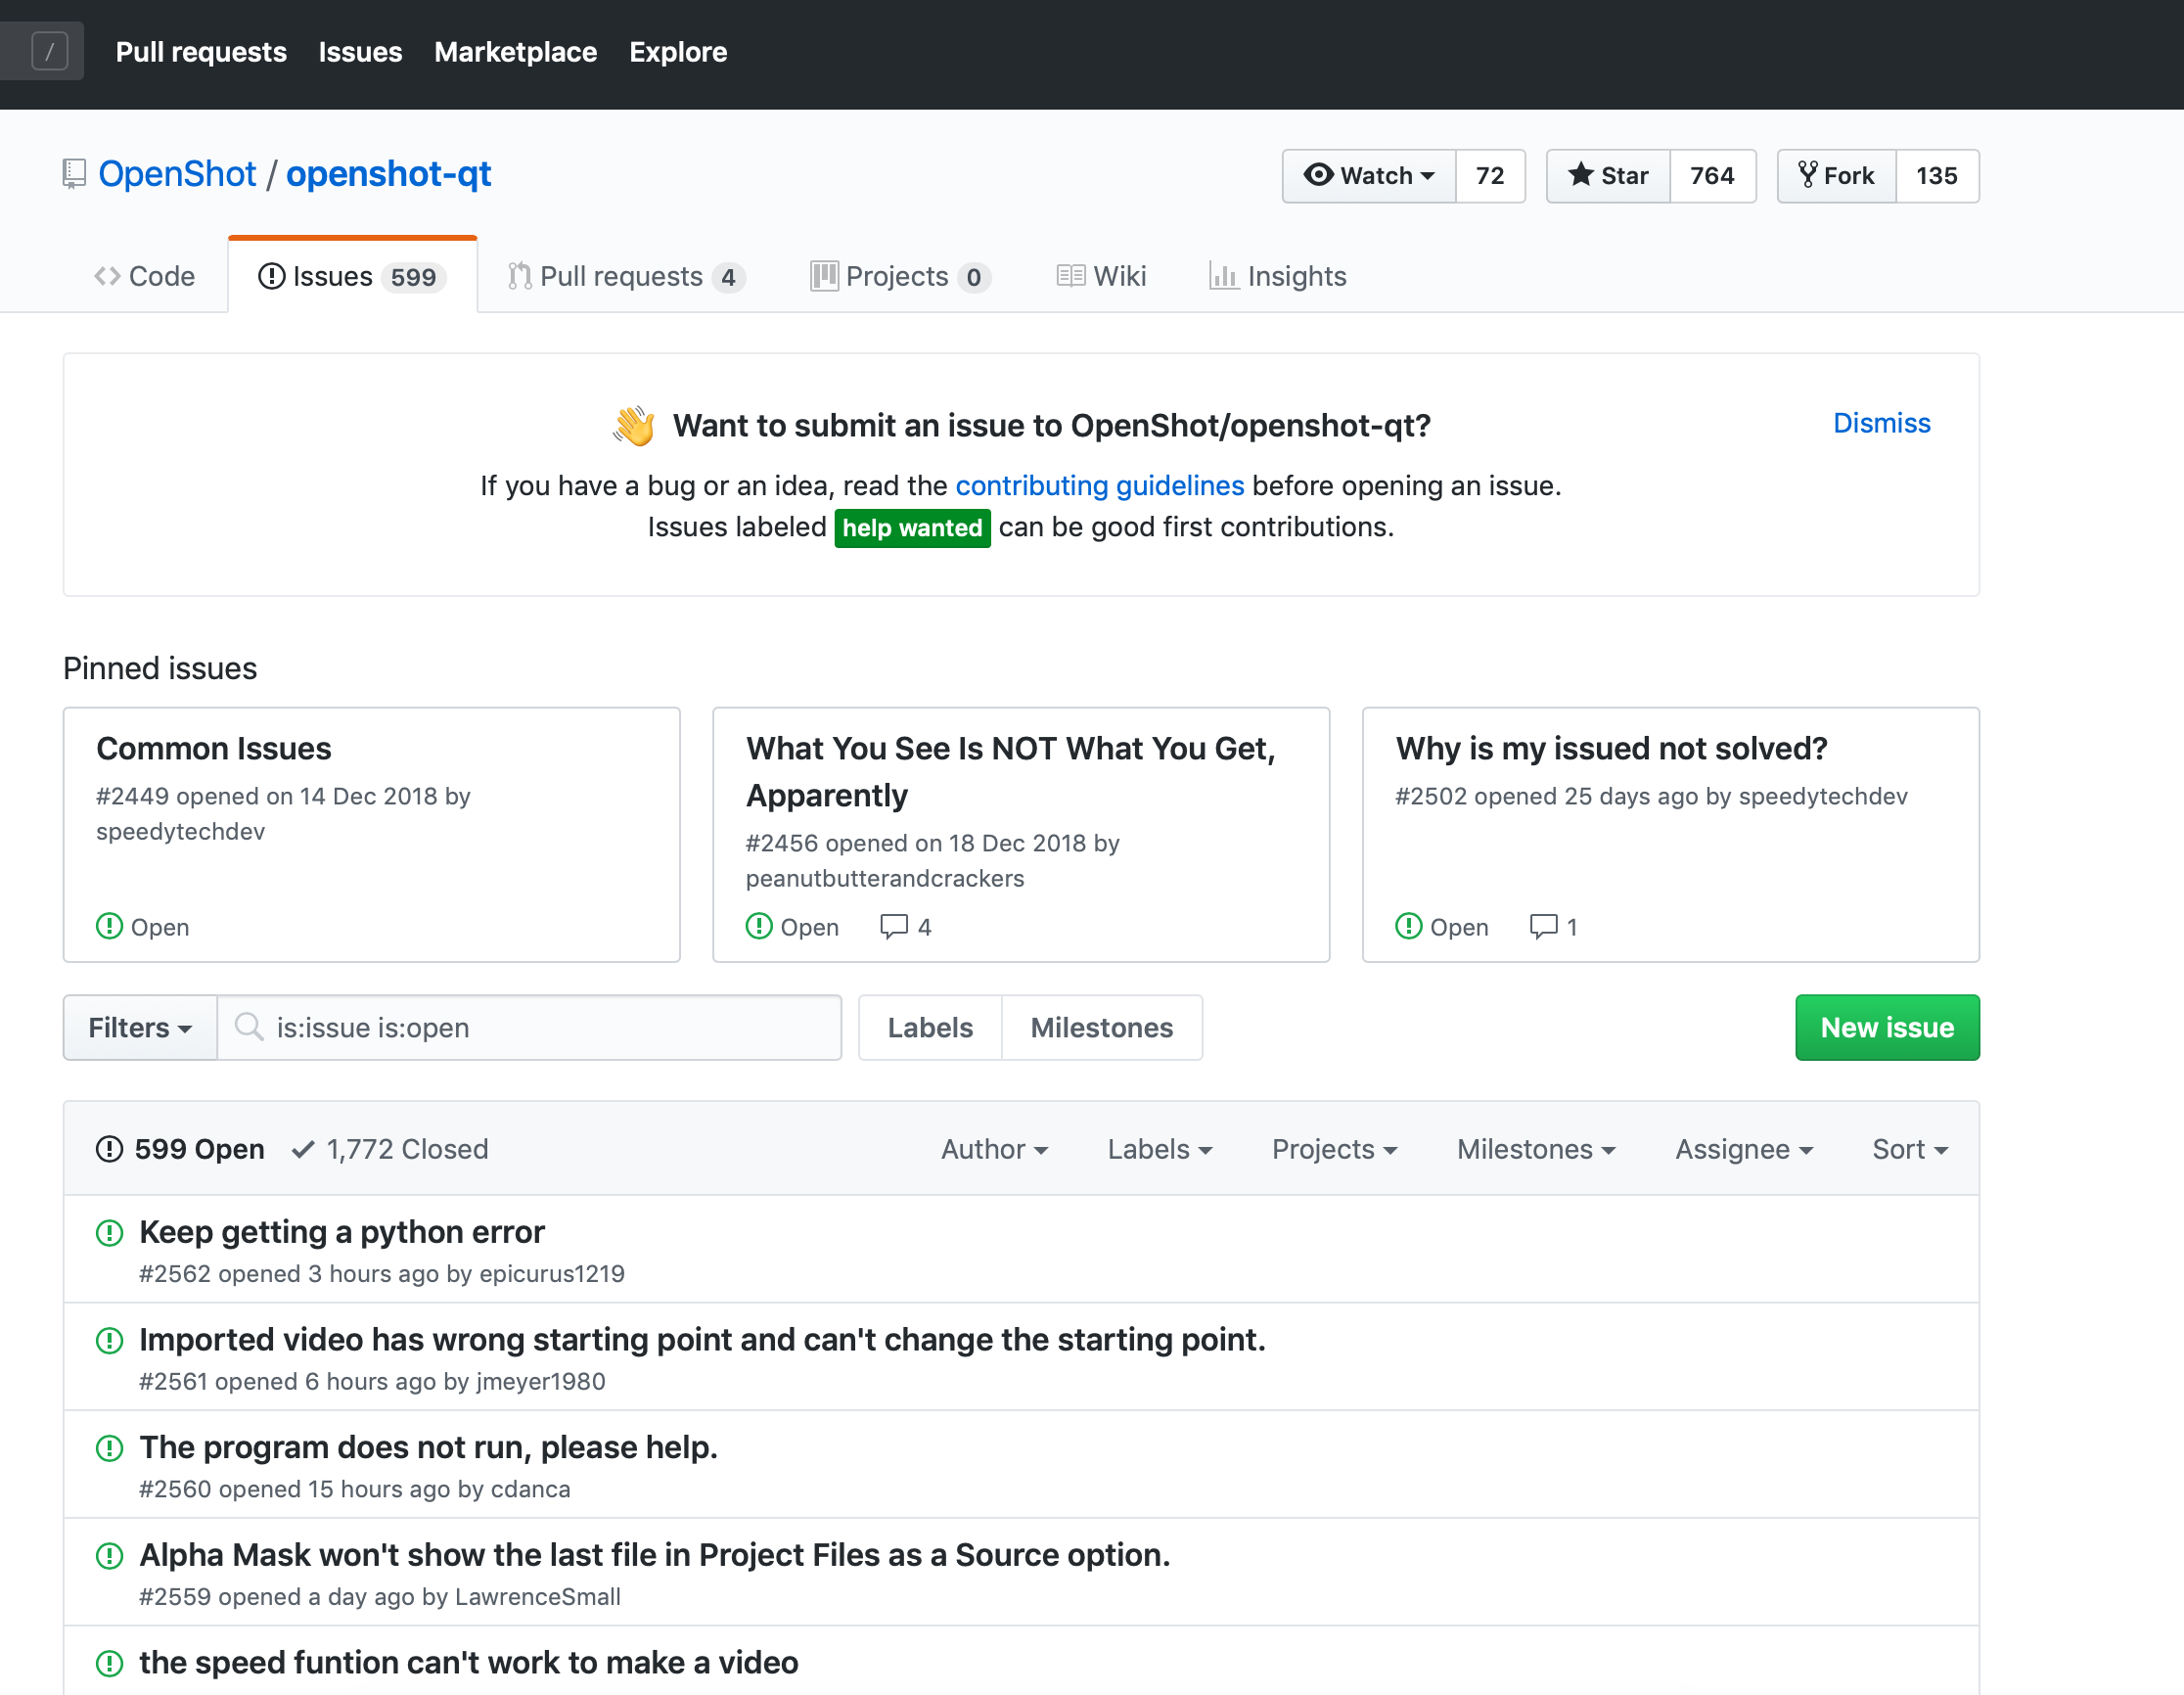Open the Insights tab
The height and width of the screenshot is (1695, 2184).
pyautogui.click(x=1278, y=276)
